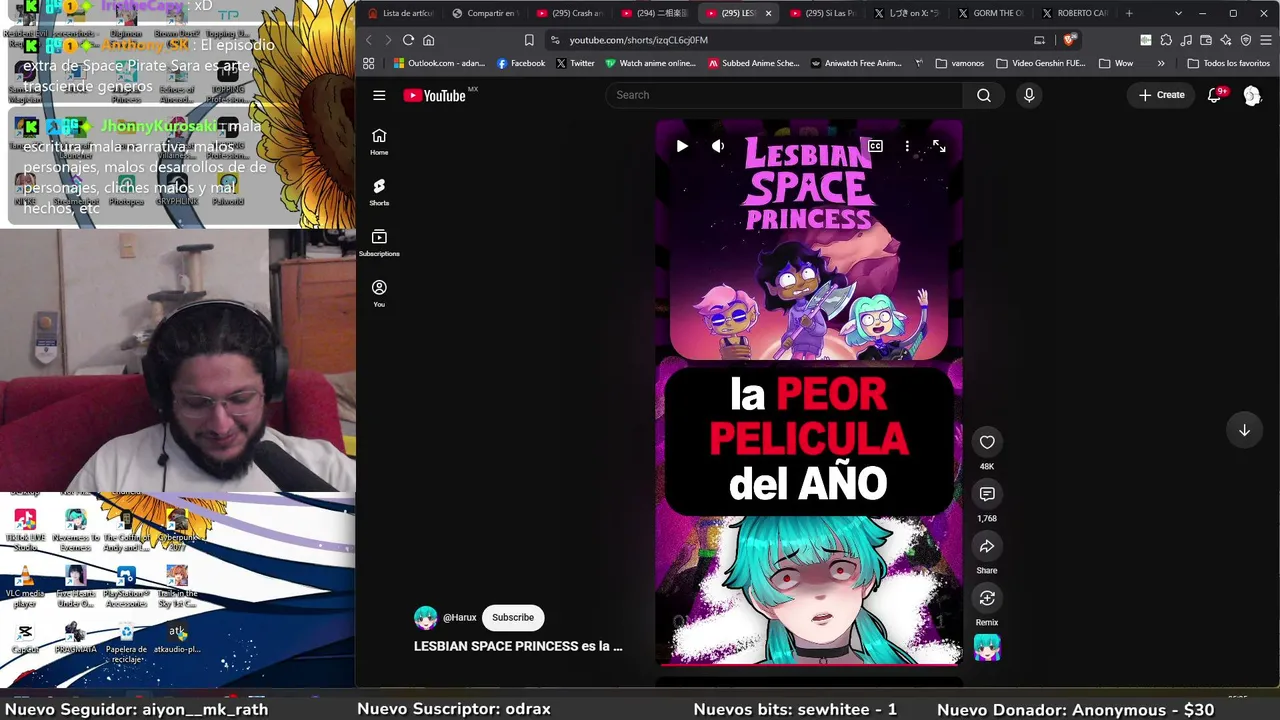Open Home in the YouTube sidebar
Image resolution: width=1280 pixels, height=720 pixels.
click(379, 141)
